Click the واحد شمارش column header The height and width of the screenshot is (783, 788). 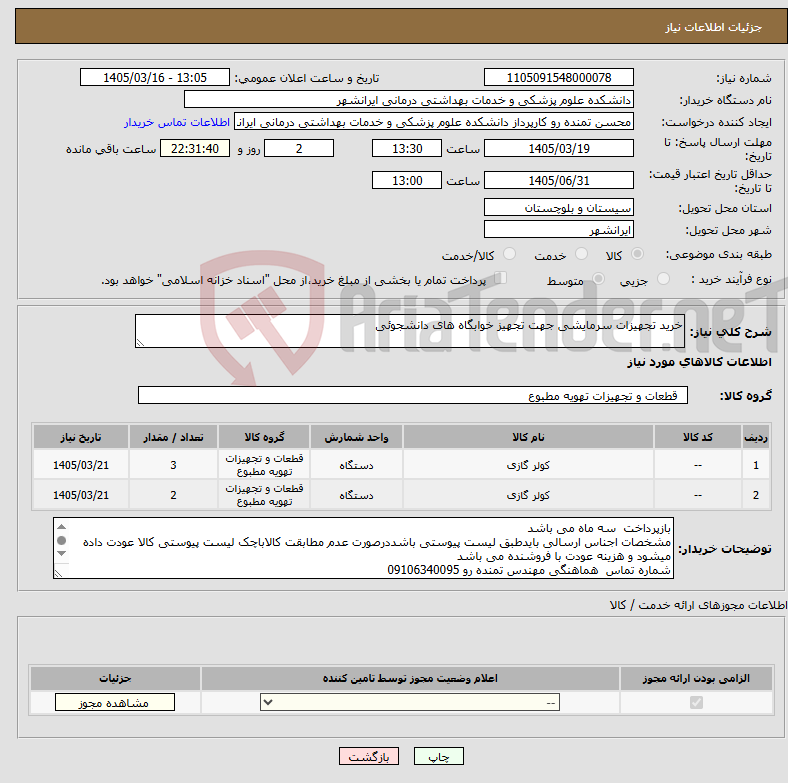pos(356,437)
